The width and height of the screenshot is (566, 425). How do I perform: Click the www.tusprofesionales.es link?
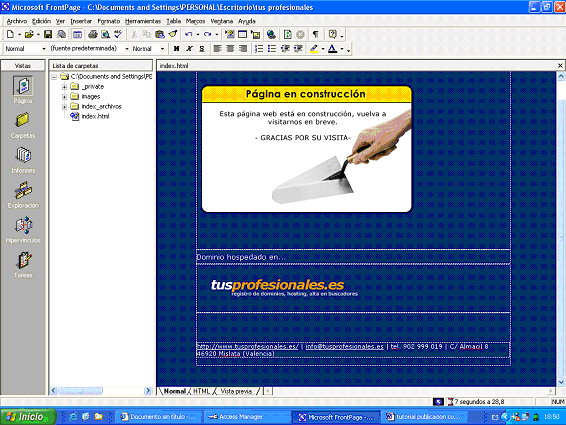pyautogui.click(x=247, y=346)
